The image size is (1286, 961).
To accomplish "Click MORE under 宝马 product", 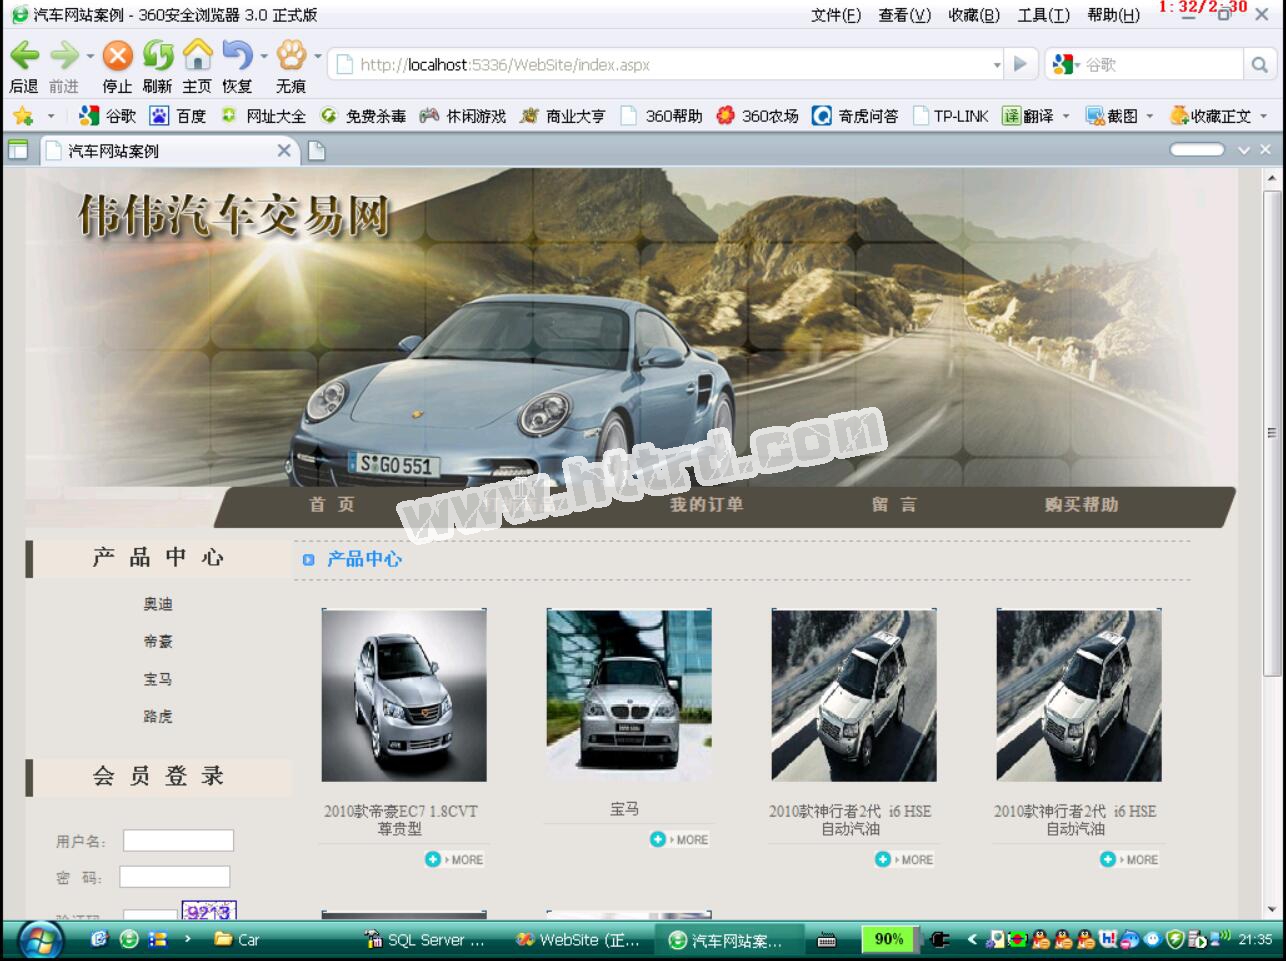I will [679, 839].
